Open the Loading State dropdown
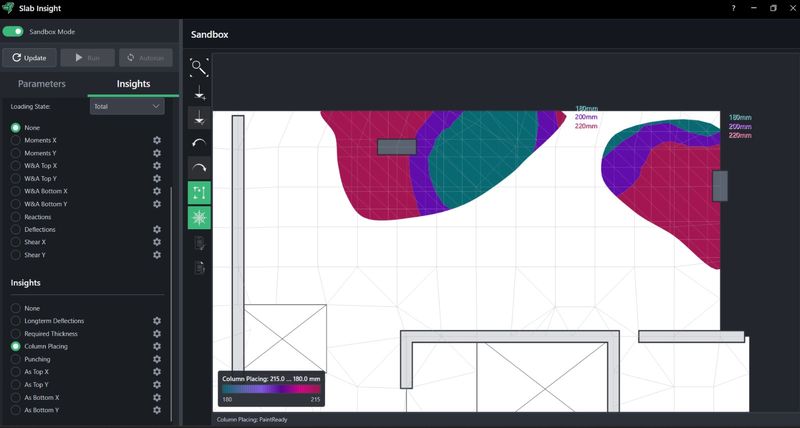 click(127, 107)
